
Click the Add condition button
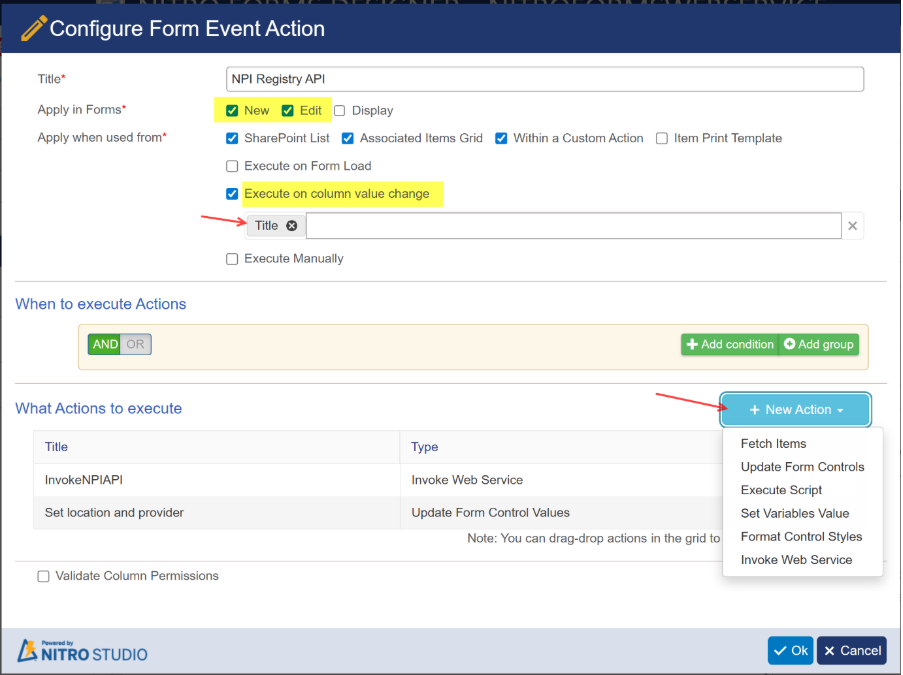point(730,344)
